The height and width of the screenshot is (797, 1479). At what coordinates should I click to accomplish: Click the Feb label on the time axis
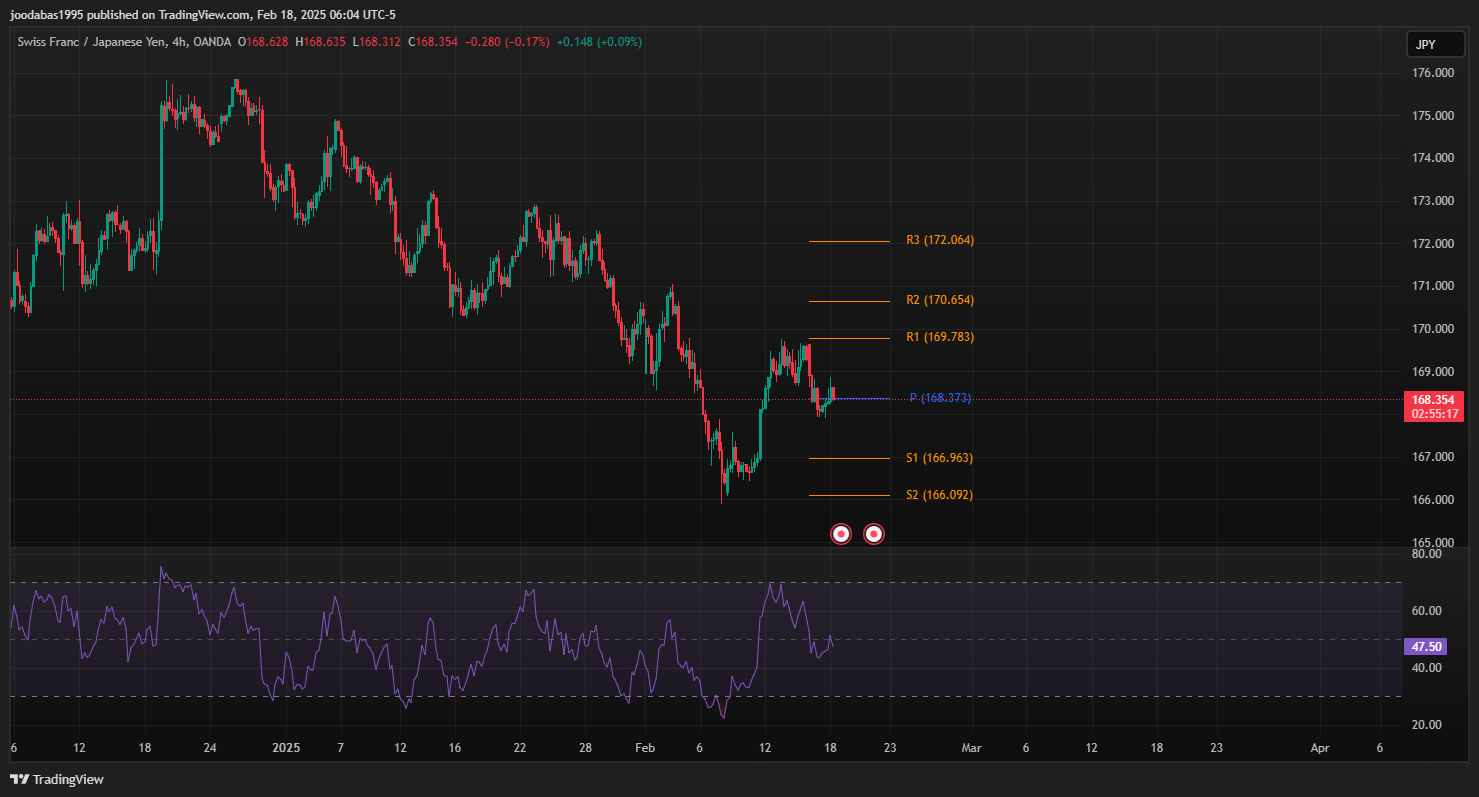pos(645,748)
